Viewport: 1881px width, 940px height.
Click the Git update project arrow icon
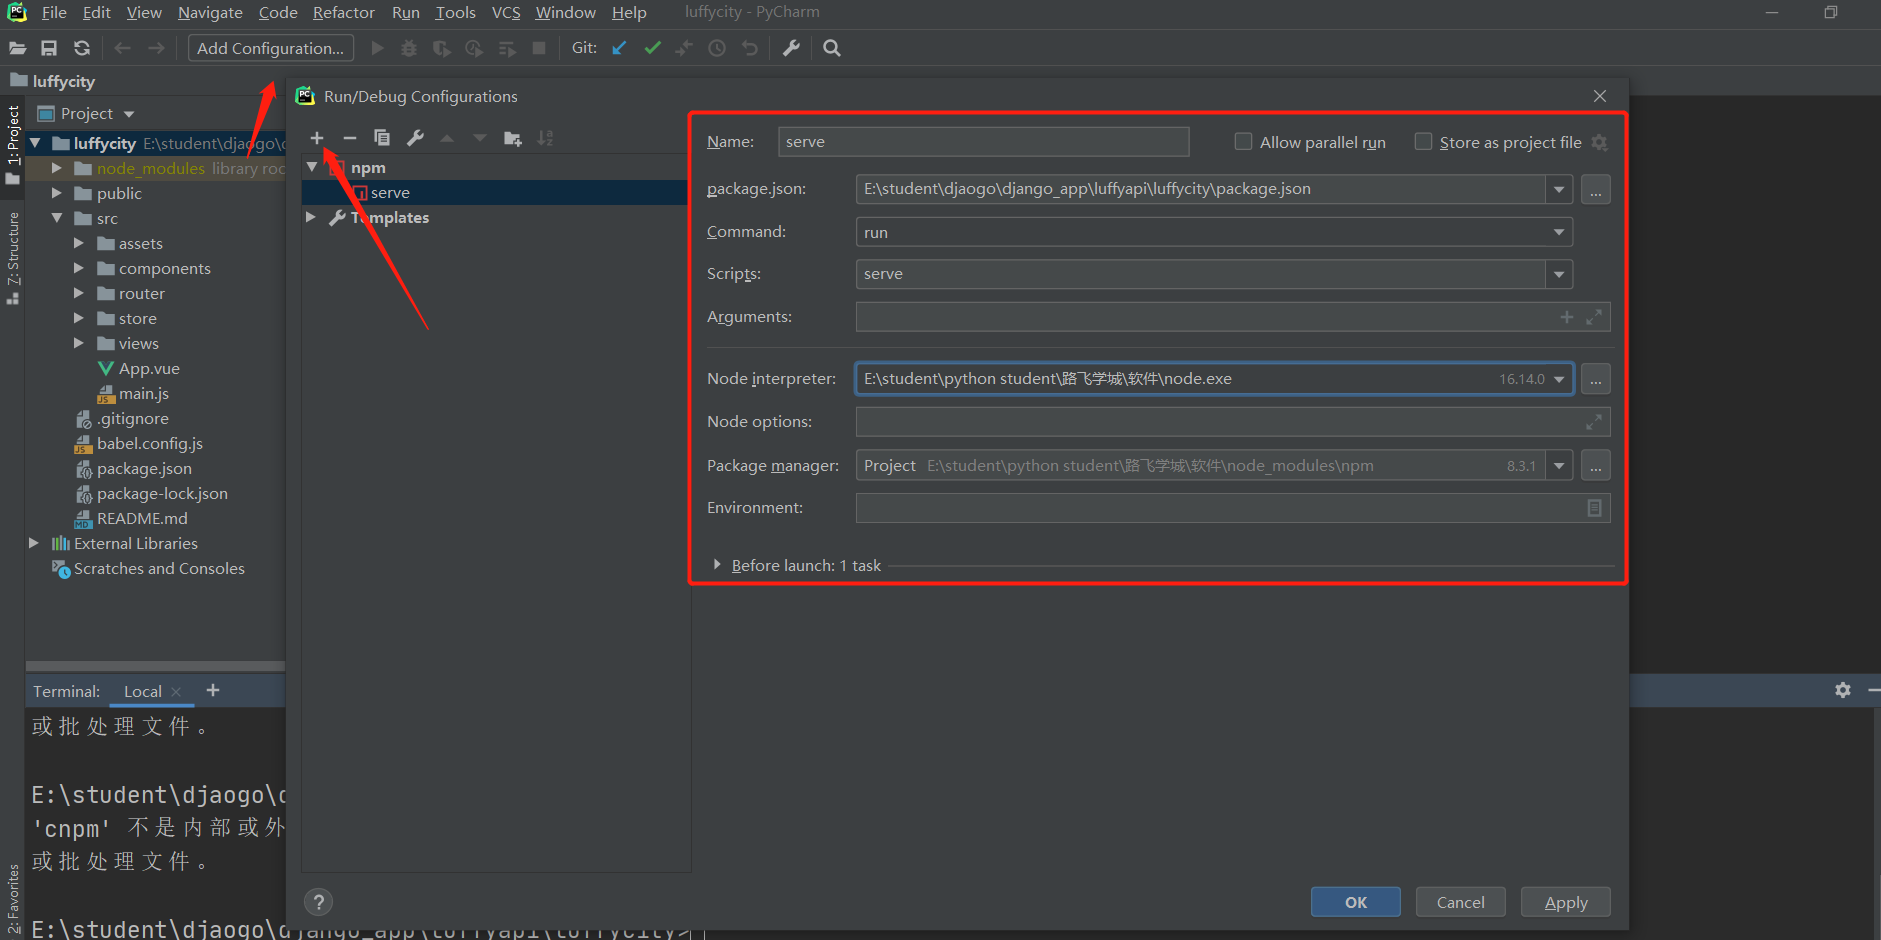pos(619,48)
